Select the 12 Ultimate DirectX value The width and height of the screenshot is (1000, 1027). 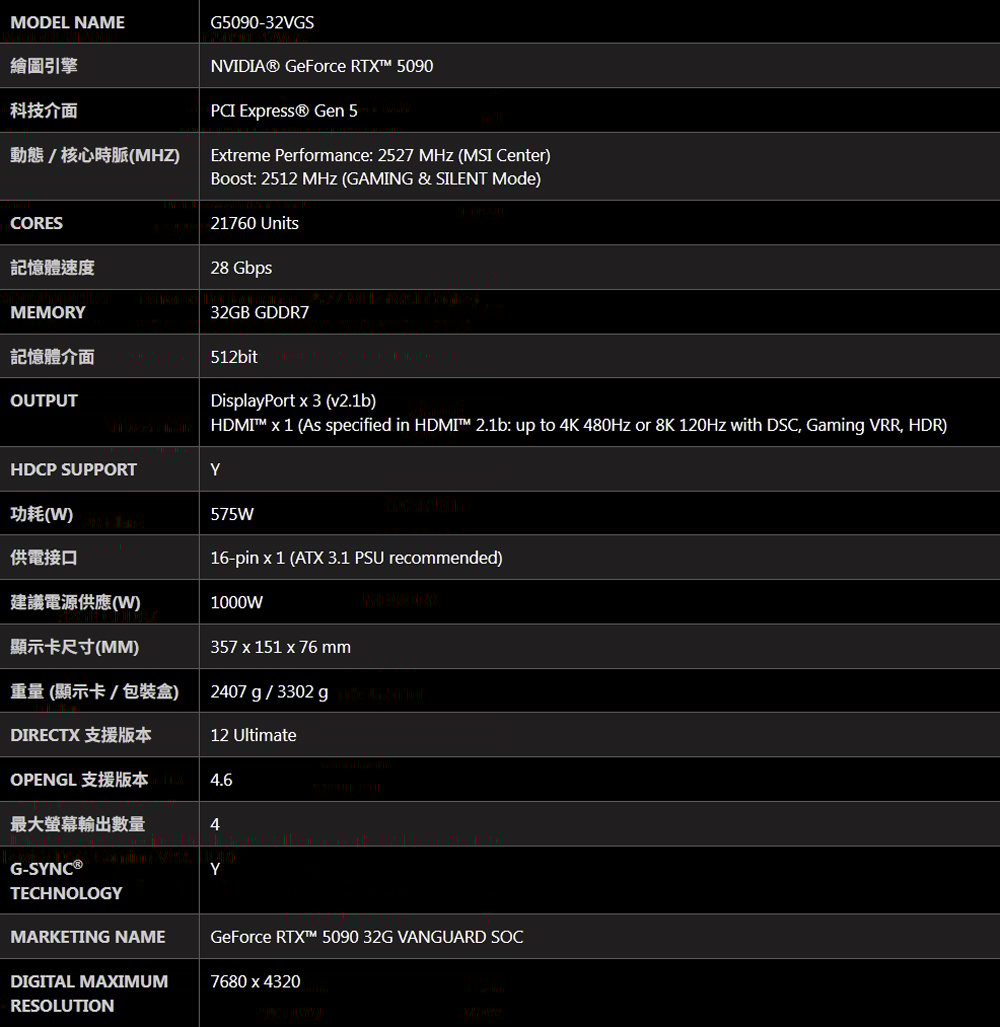tap(253, 736)
